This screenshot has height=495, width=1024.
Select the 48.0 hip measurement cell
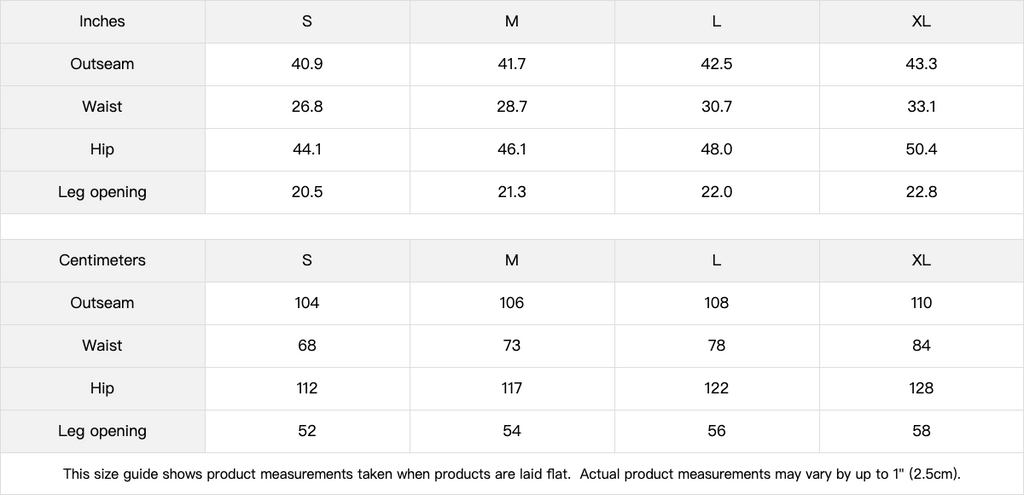tap(717, 149)
